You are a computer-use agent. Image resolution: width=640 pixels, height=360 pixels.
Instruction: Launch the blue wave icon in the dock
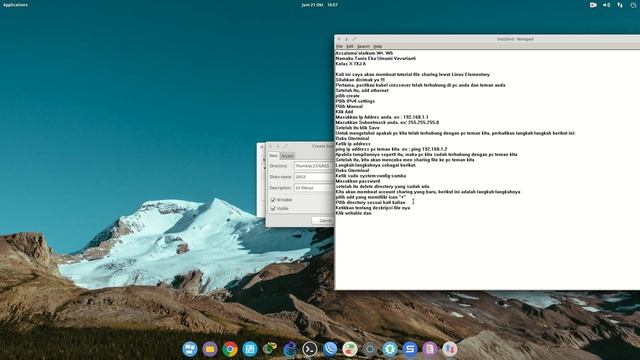pos(330,349)
